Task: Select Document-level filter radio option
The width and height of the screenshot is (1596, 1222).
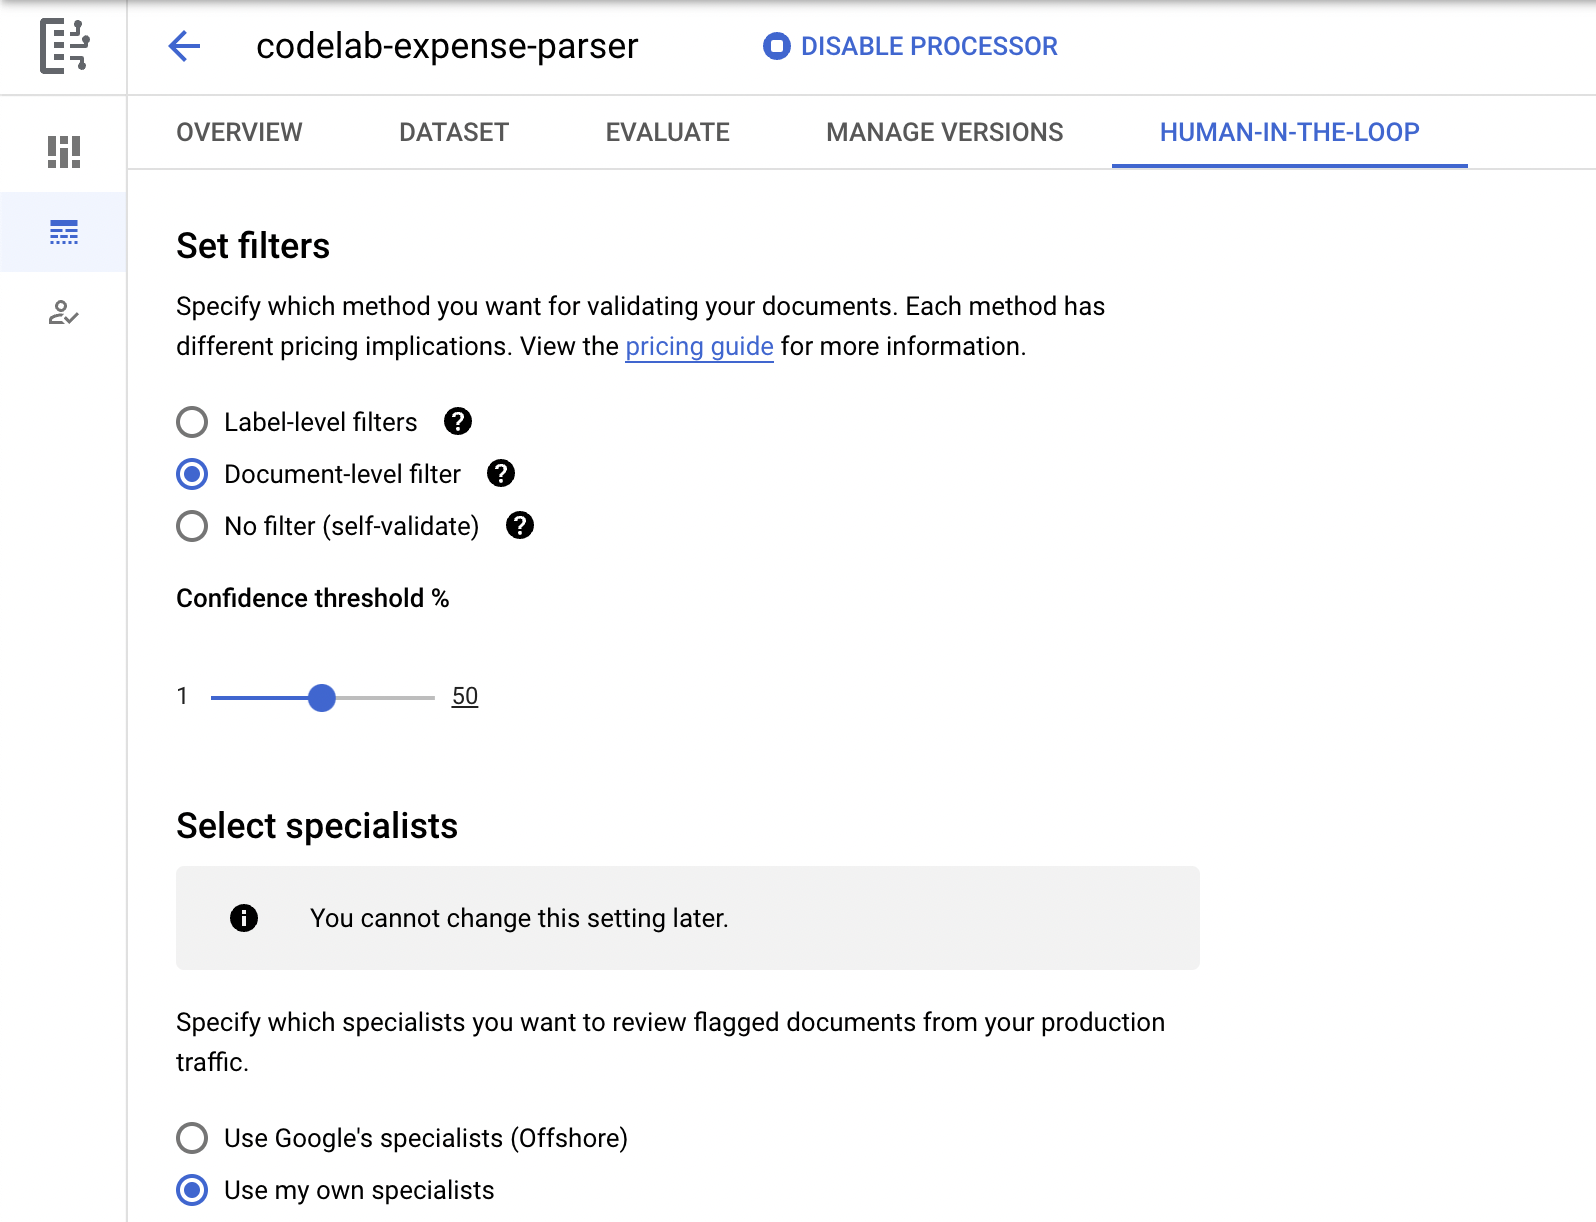Action: 192,474
